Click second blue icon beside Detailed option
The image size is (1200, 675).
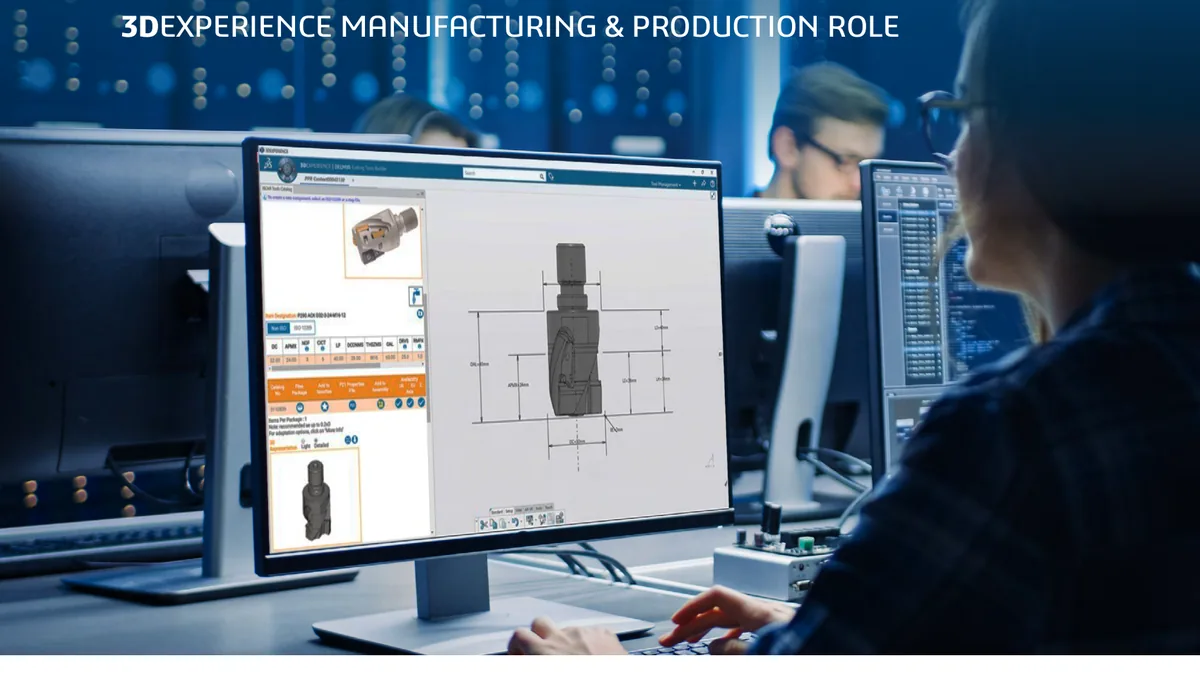355,439
